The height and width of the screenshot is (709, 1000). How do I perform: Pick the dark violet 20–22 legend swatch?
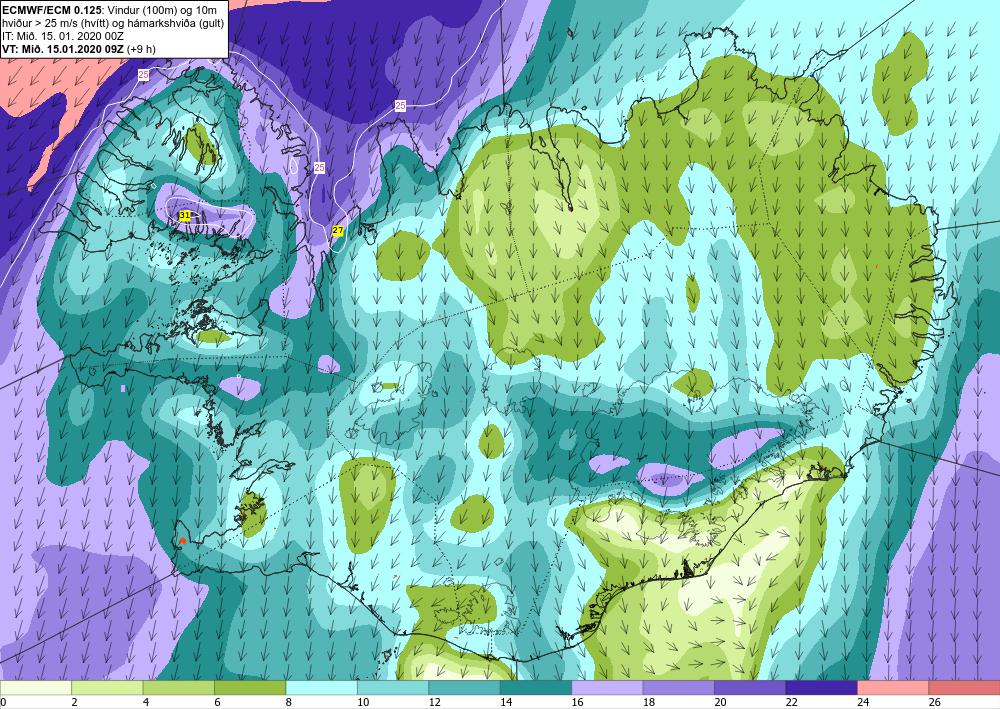(x=750, y=688)
